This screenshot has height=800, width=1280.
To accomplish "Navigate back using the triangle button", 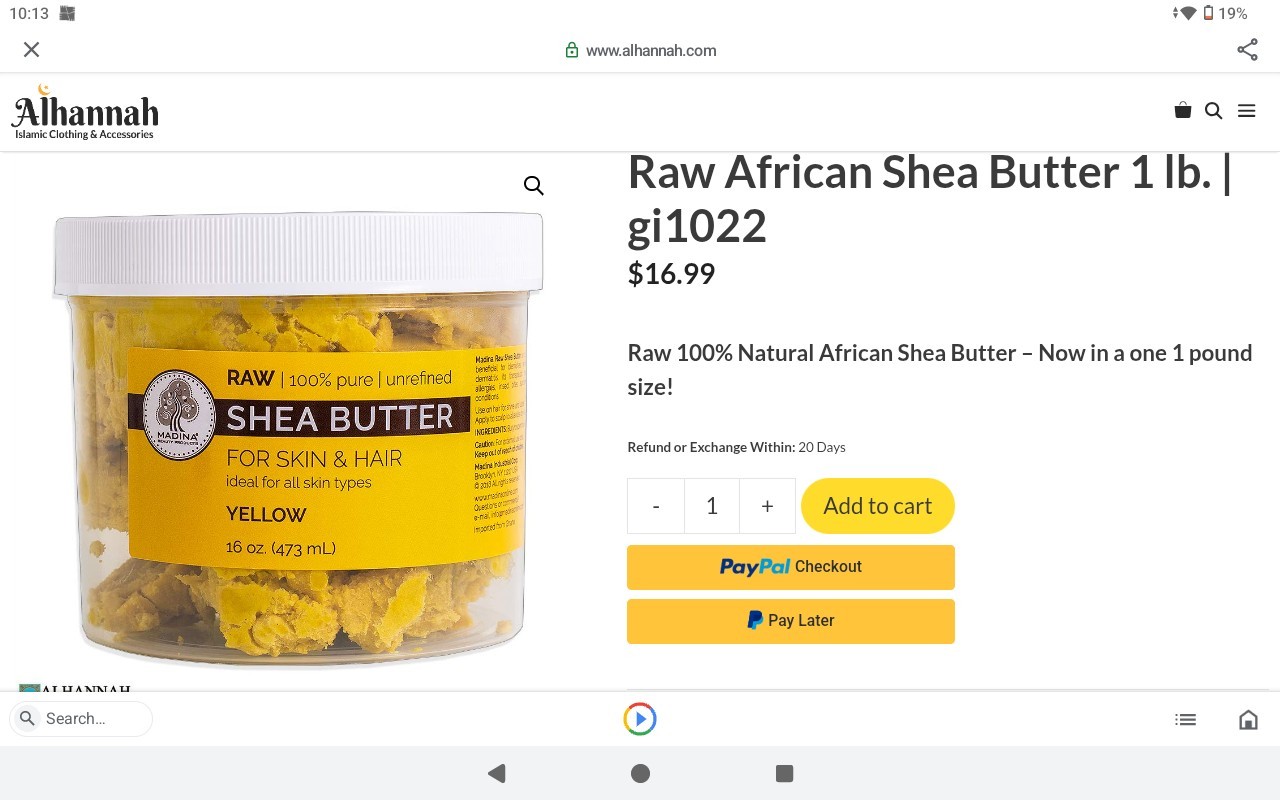I will (x=497, y=773).
